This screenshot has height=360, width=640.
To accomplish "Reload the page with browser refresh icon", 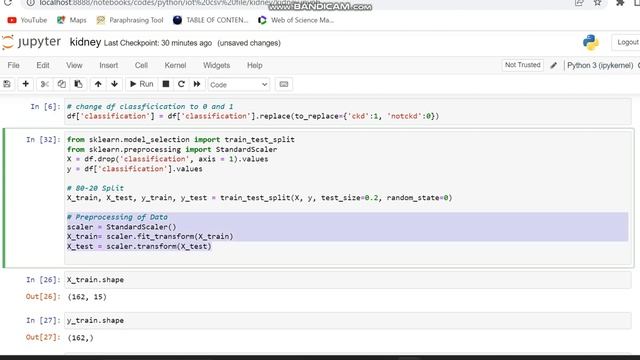I will point(7,2).
